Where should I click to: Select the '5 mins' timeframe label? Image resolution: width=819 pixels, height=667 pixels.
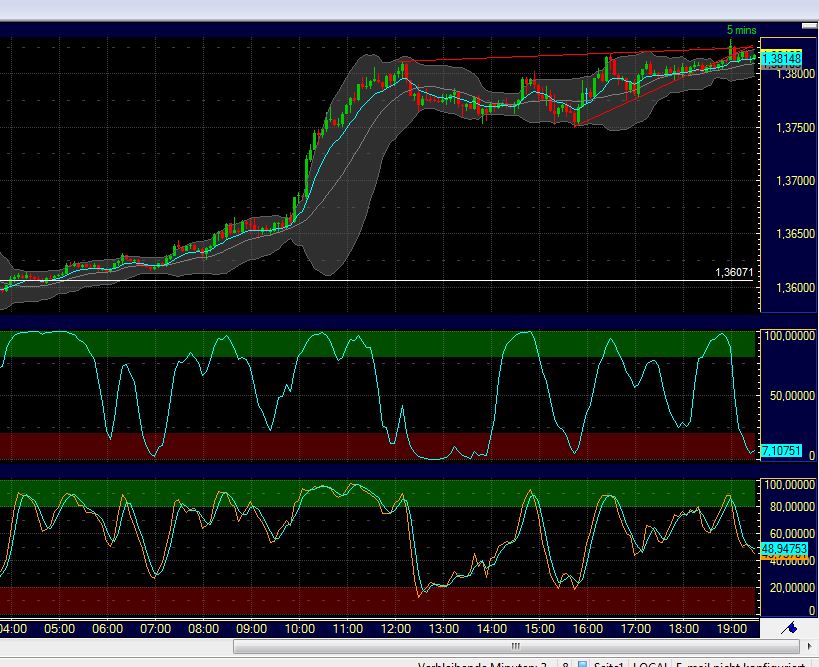pyautogui.click(x=741, y=30)
